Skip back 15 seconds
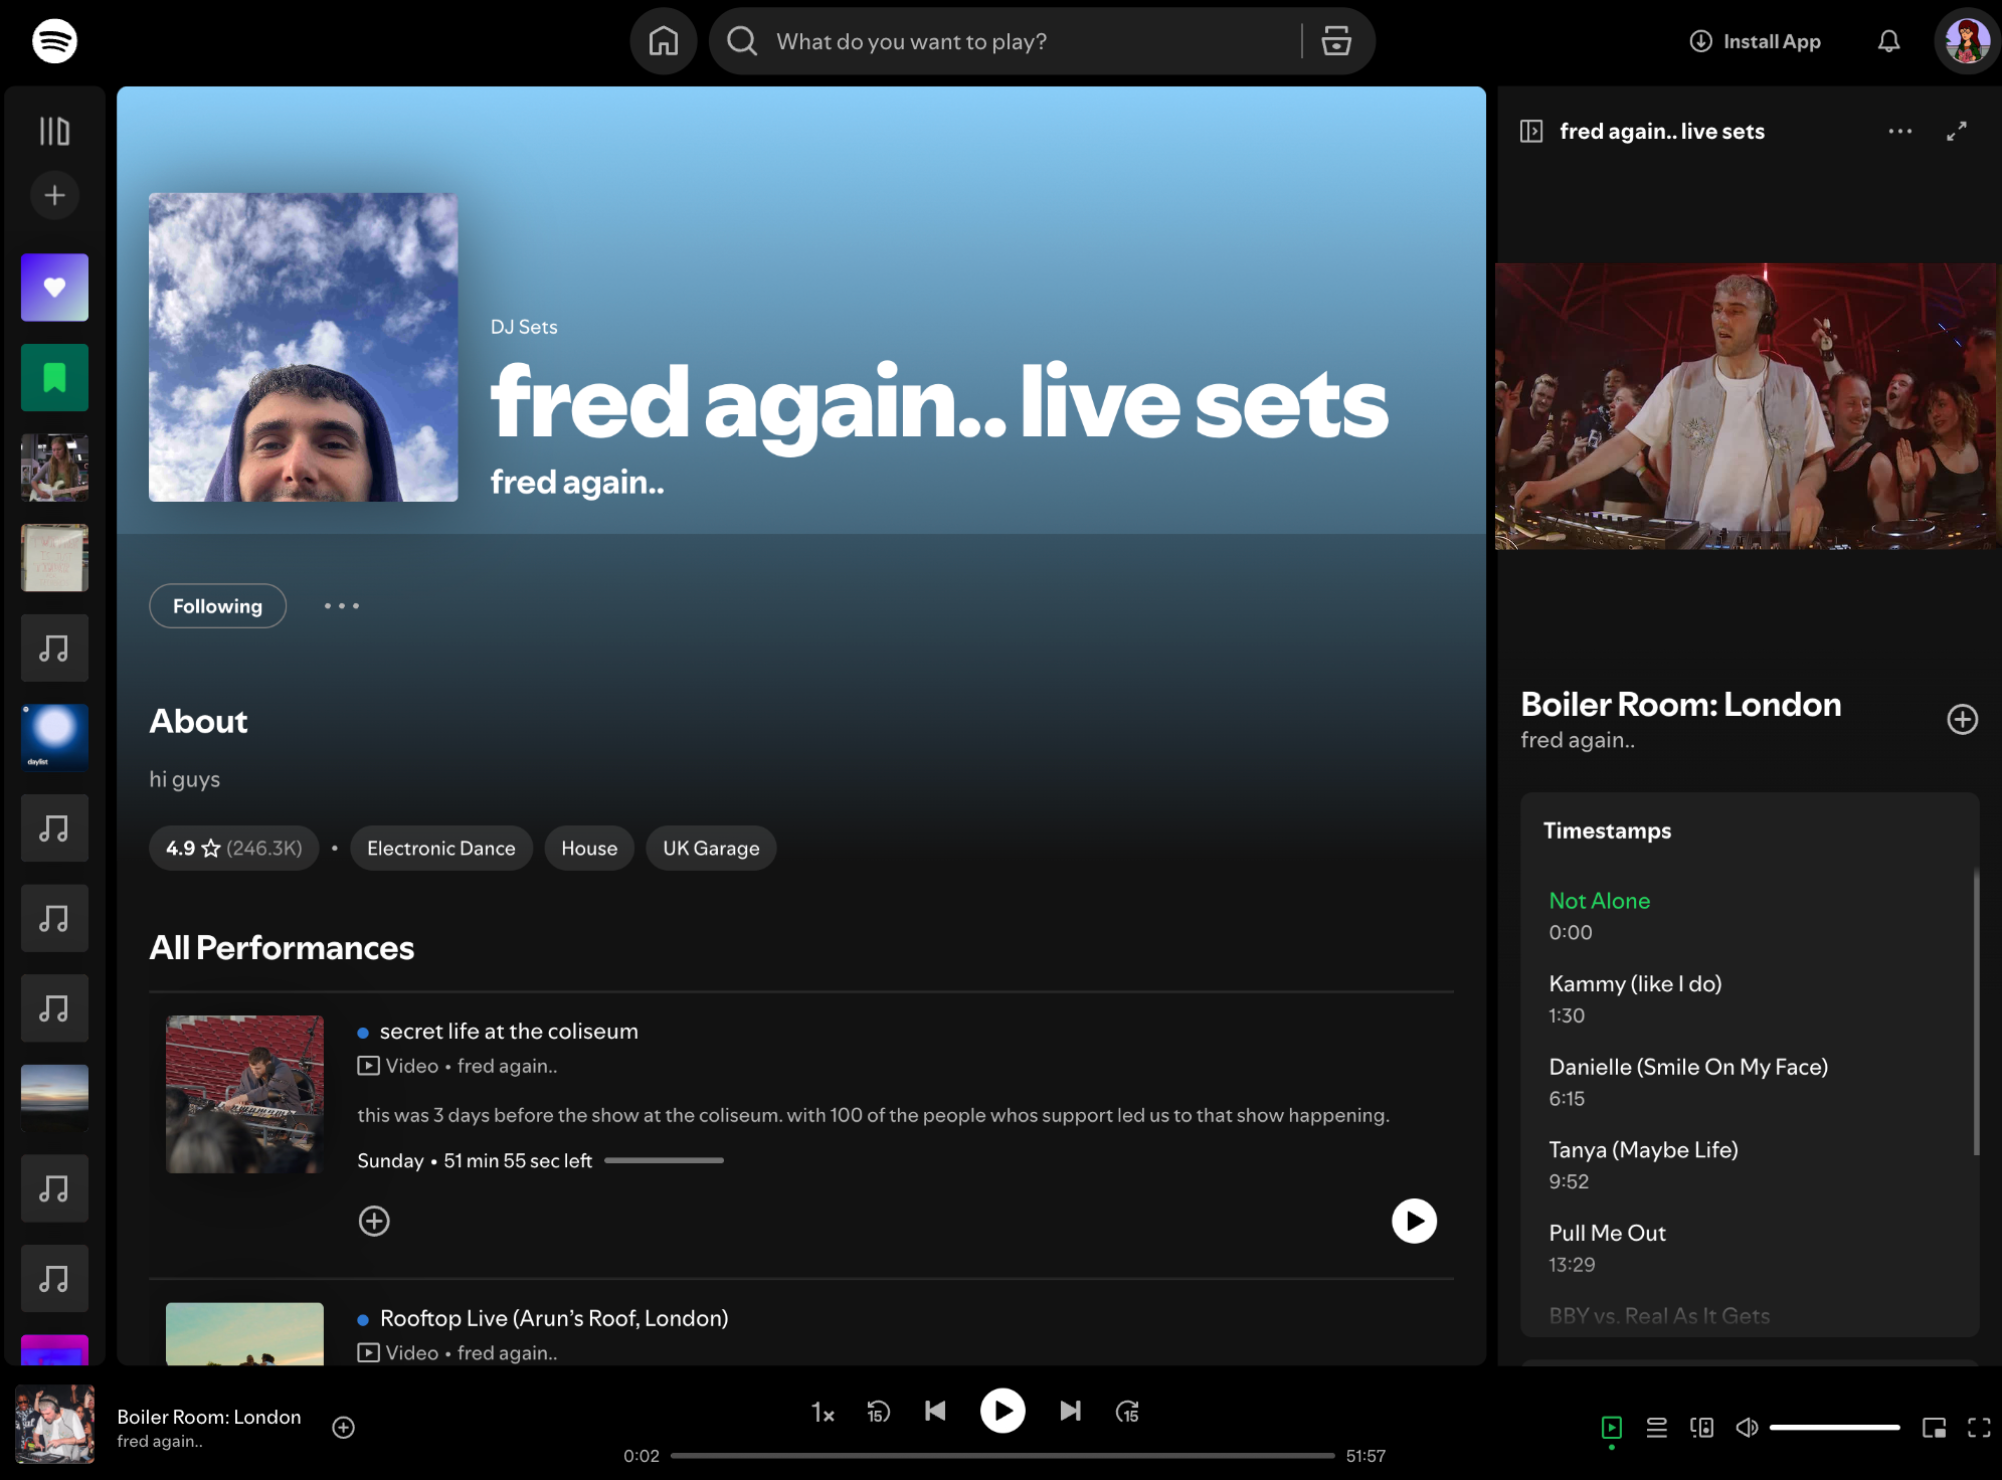 click(878, 1411)
